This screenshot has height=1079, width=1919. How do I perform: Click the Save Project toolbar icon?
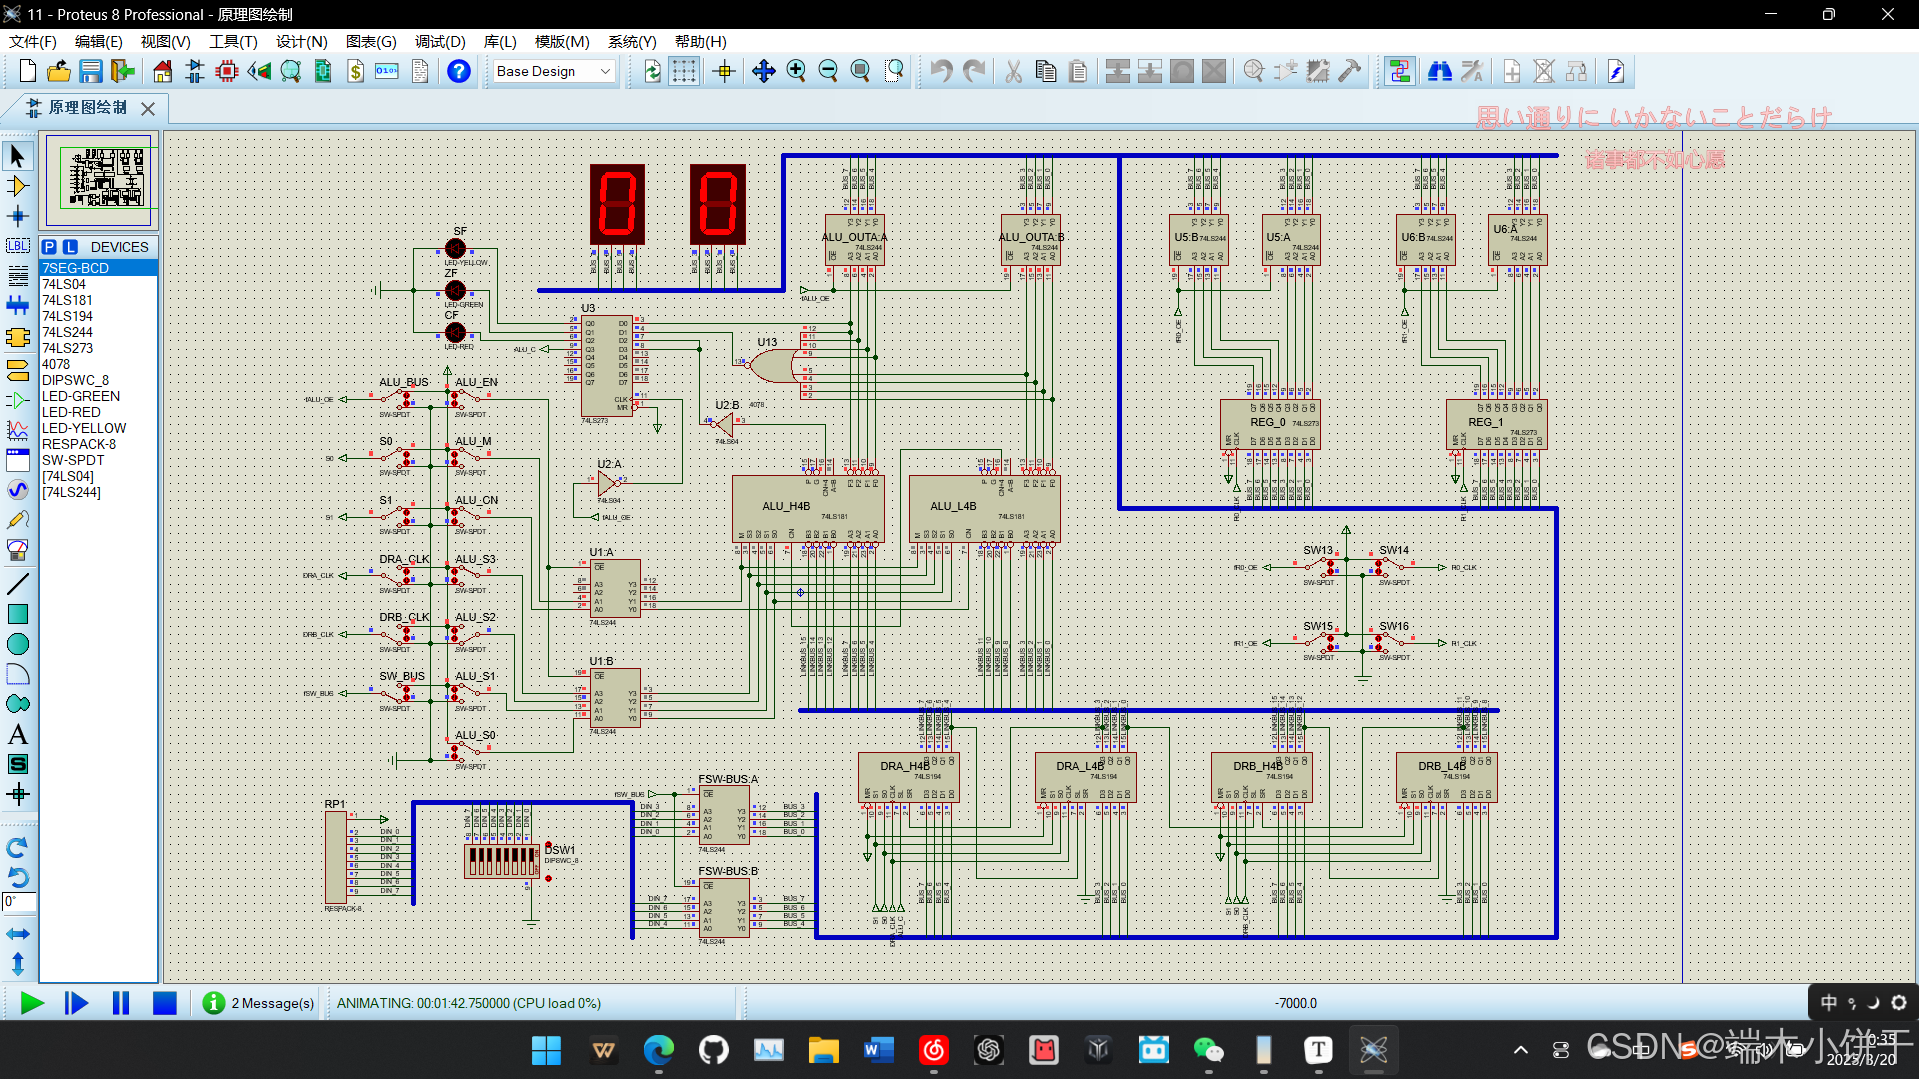pos(91,71)
